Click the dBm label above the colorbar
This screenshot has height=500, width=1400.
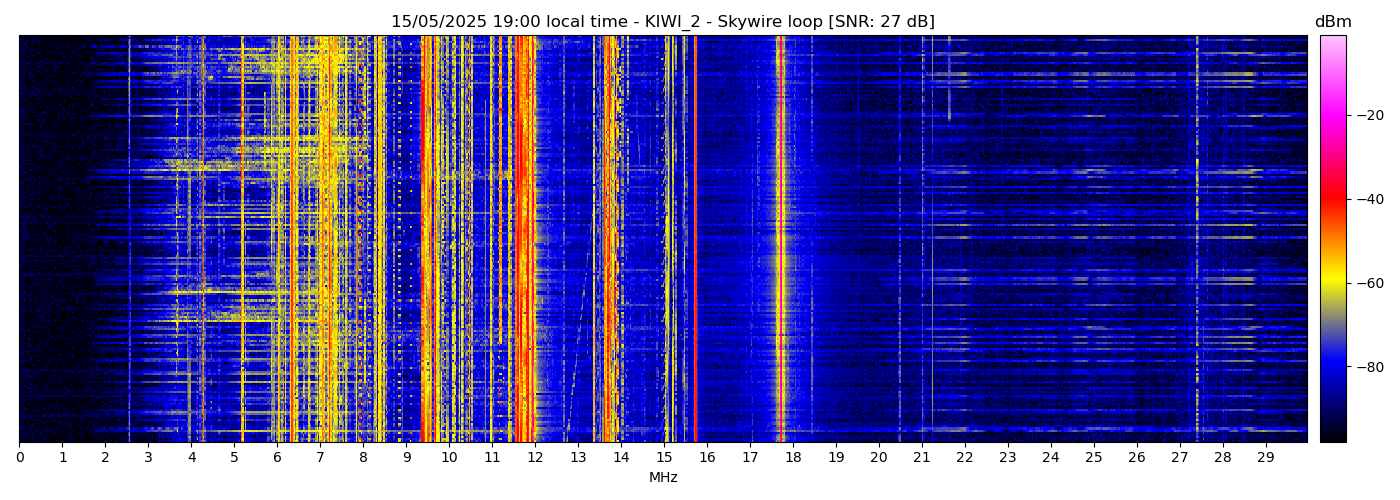tap(1332, 22)
